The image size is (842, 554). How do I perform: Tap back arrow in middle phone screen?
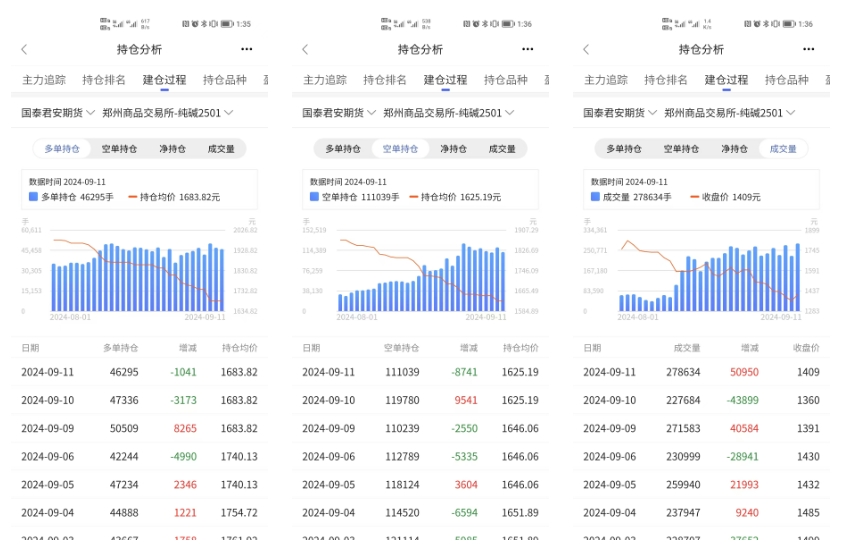pos(305,49)
